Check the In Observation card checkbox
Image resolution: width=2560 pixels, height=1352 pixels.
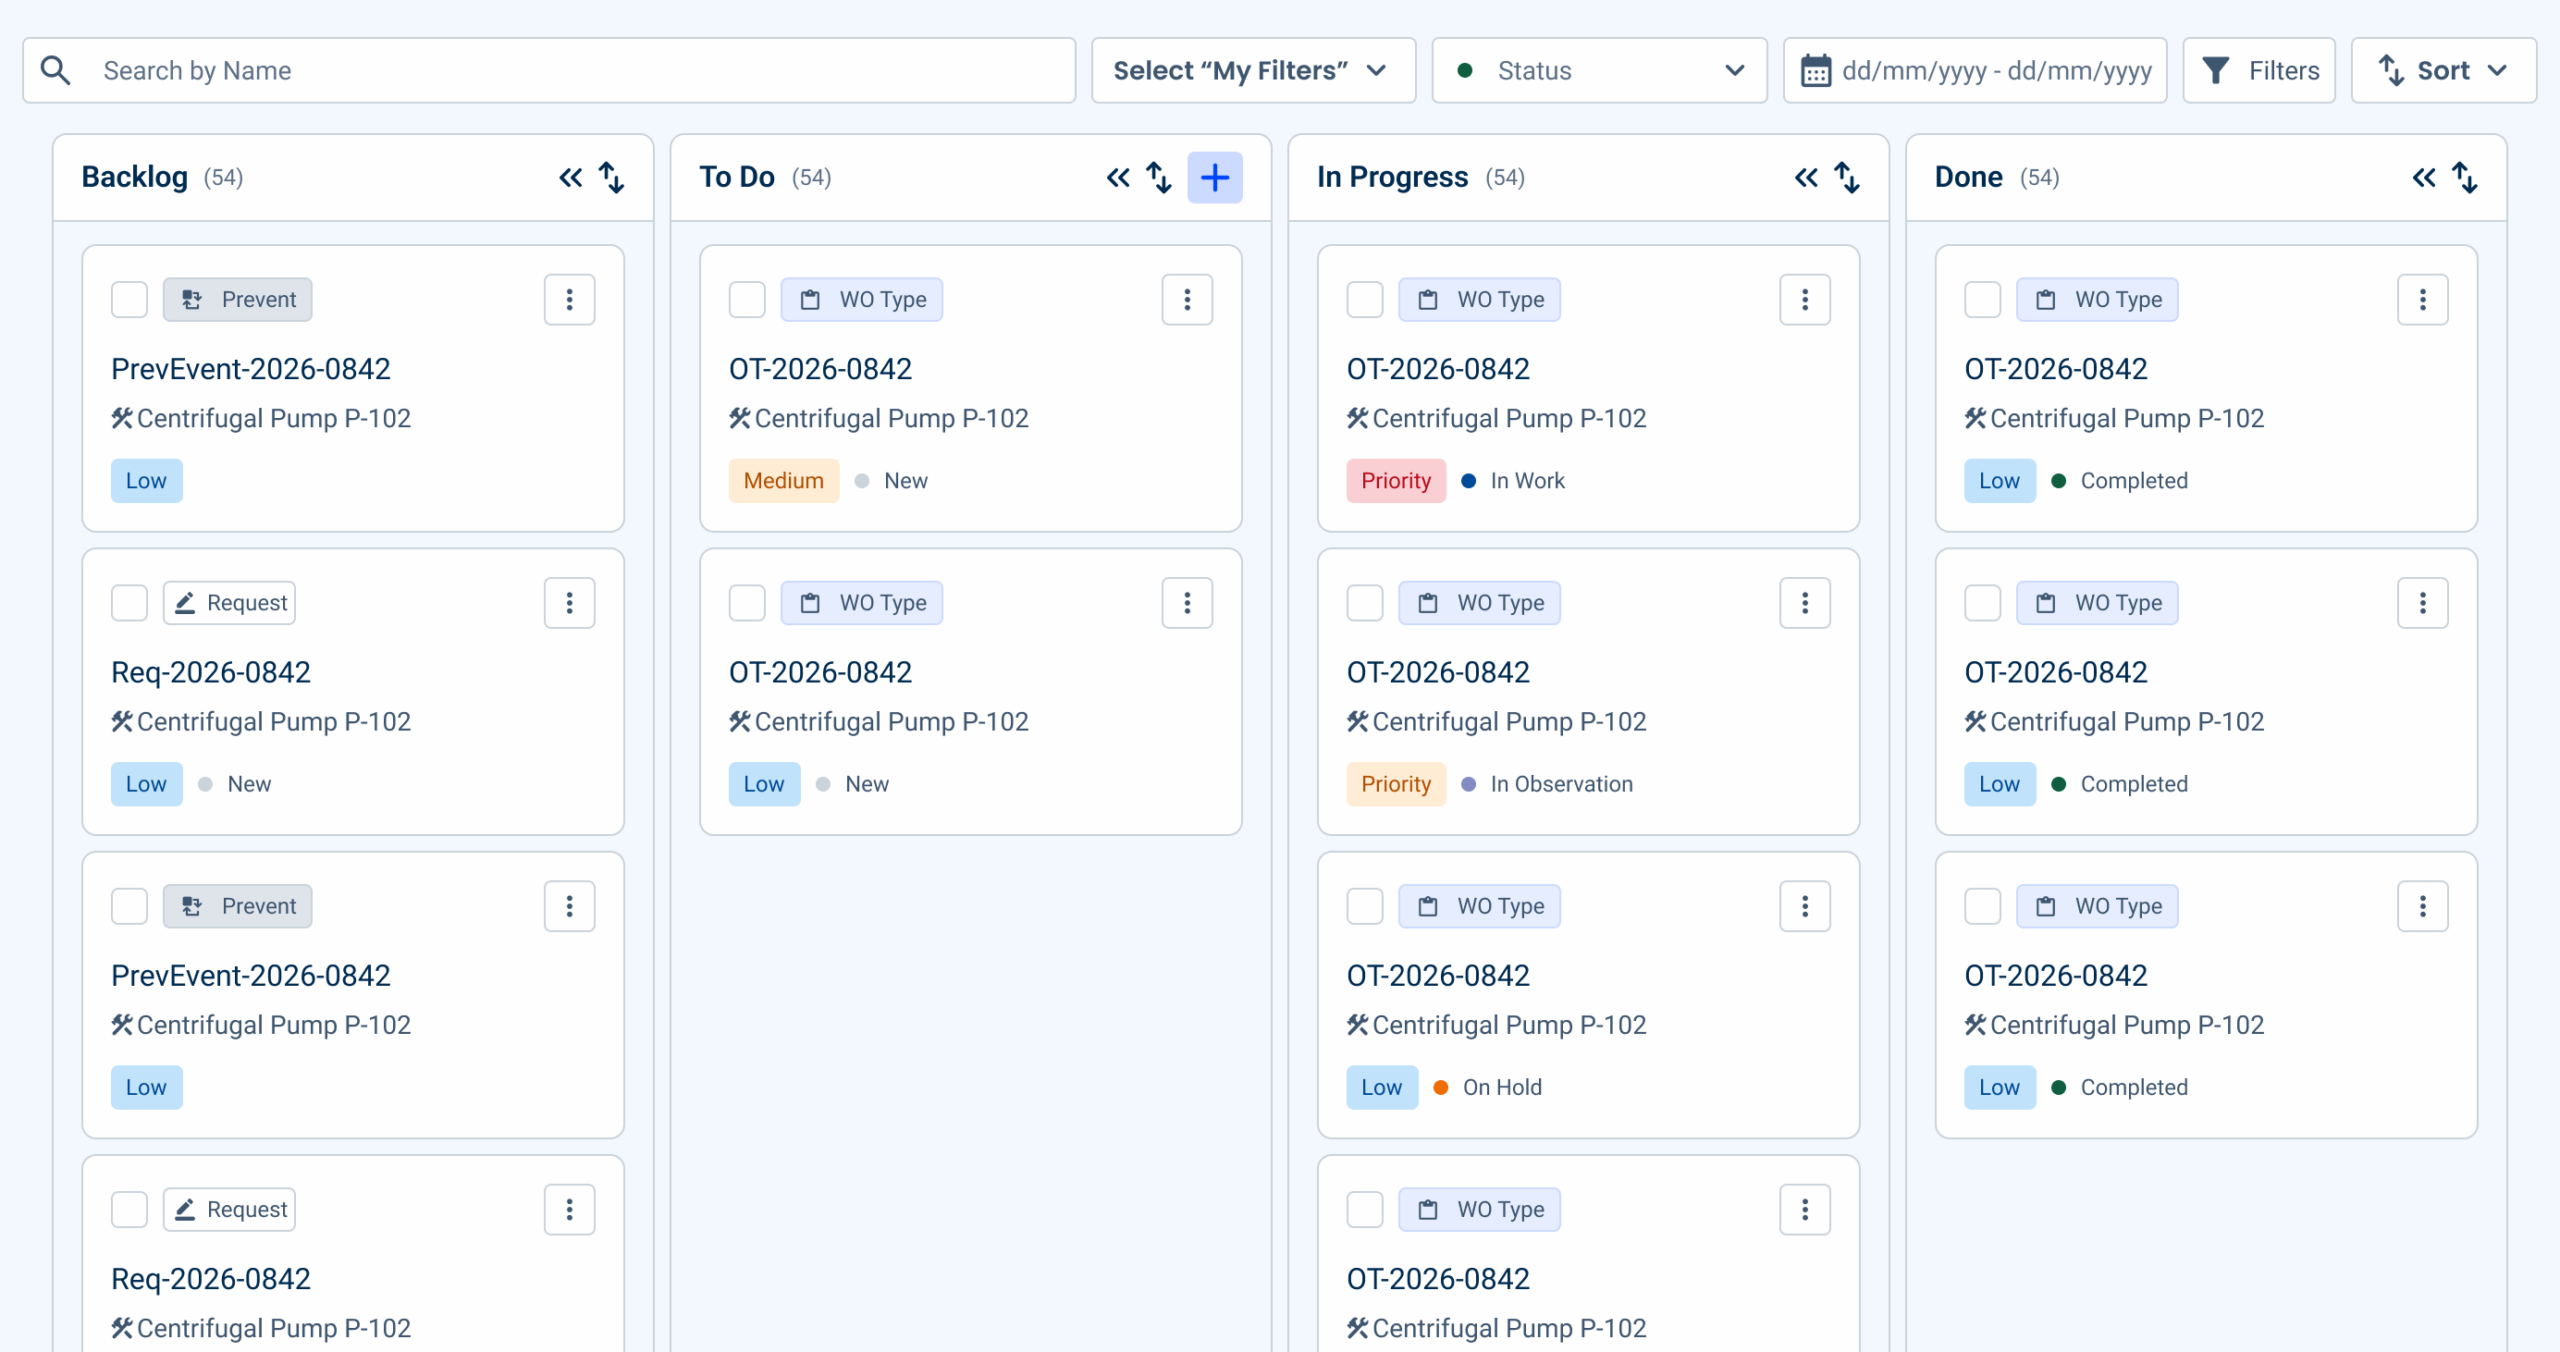(1365, 603)
